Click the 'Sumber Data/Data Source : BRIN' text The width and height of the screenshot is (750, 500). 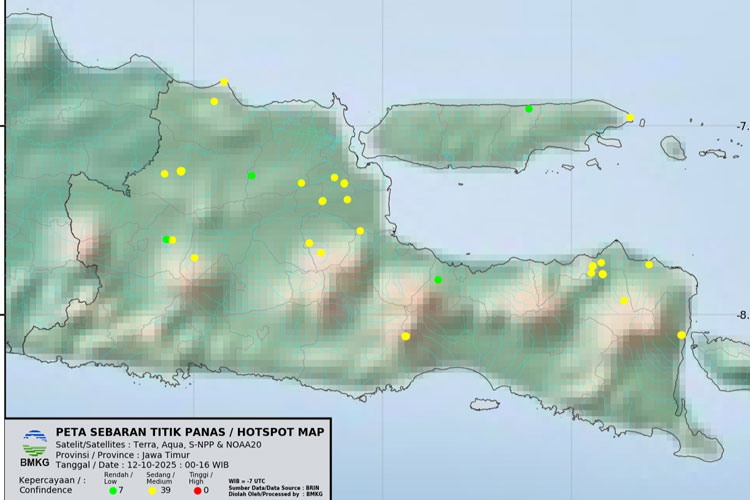pyautogui.click(x=275, y=486)
